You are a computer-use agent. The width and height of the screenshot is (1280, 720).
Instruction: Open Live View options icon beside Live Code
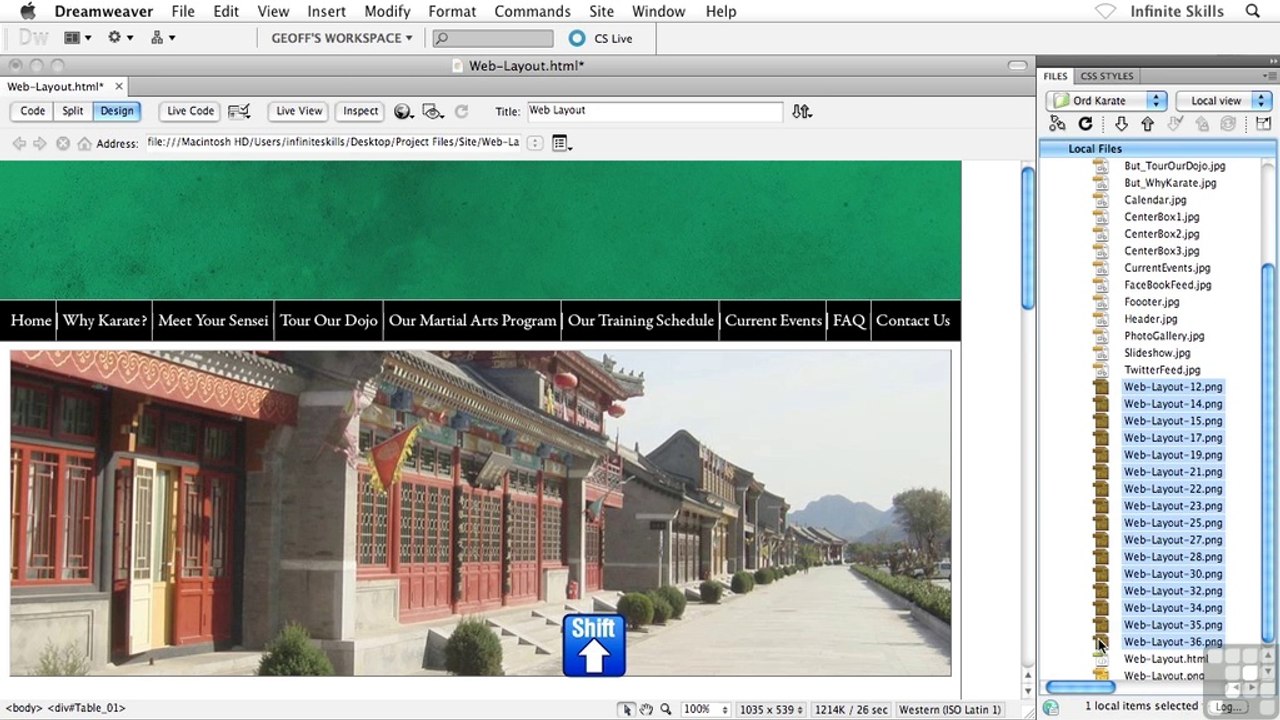[239, 111]
